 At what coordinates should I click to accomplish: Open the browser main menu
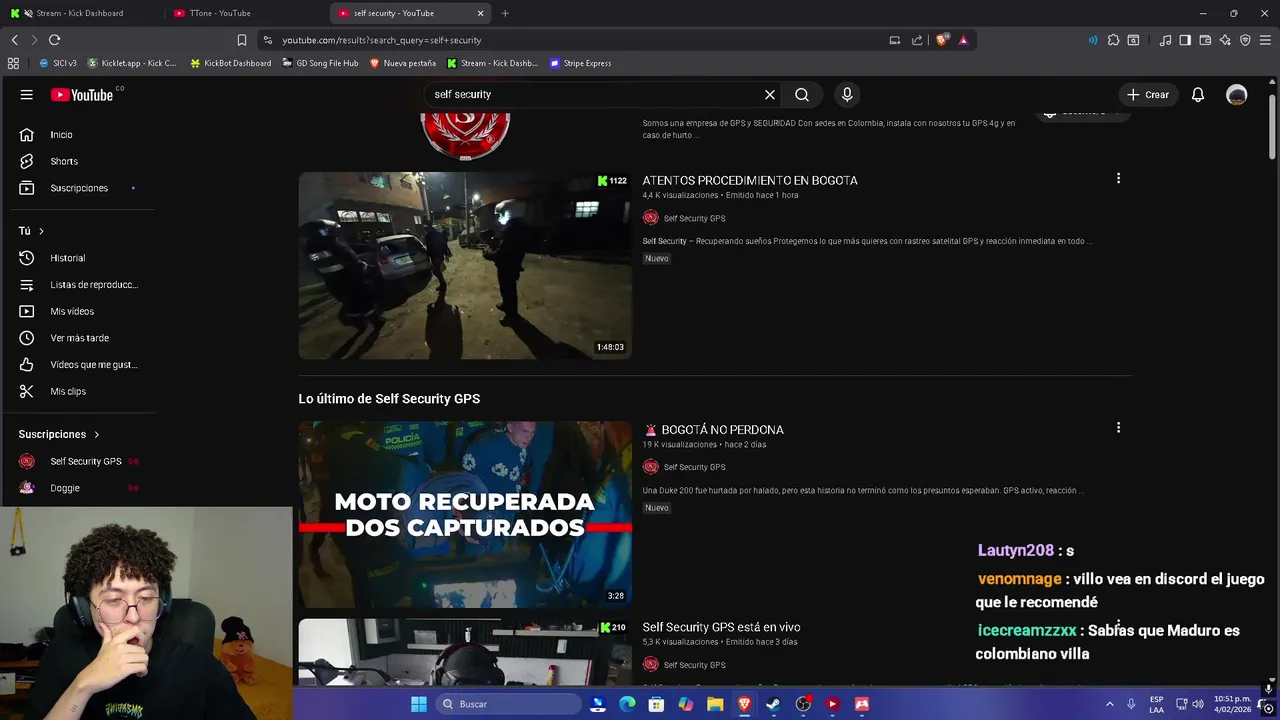1265,40
